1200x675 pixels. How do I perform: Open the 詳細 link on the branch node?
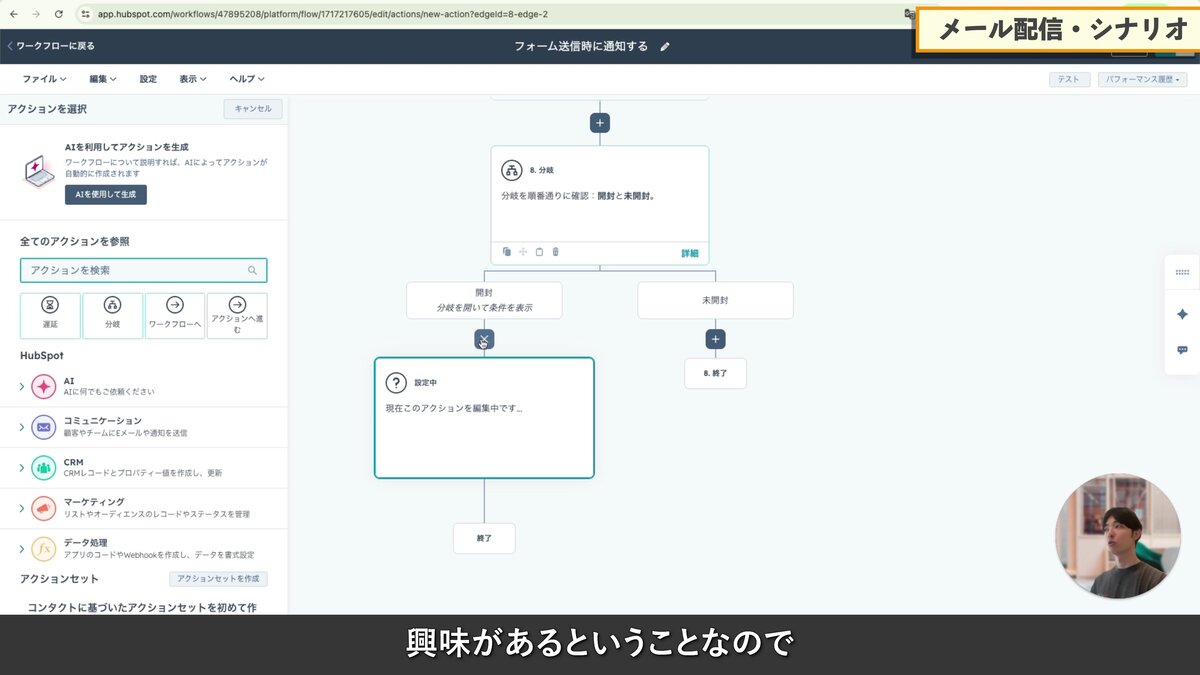point(689,251)
